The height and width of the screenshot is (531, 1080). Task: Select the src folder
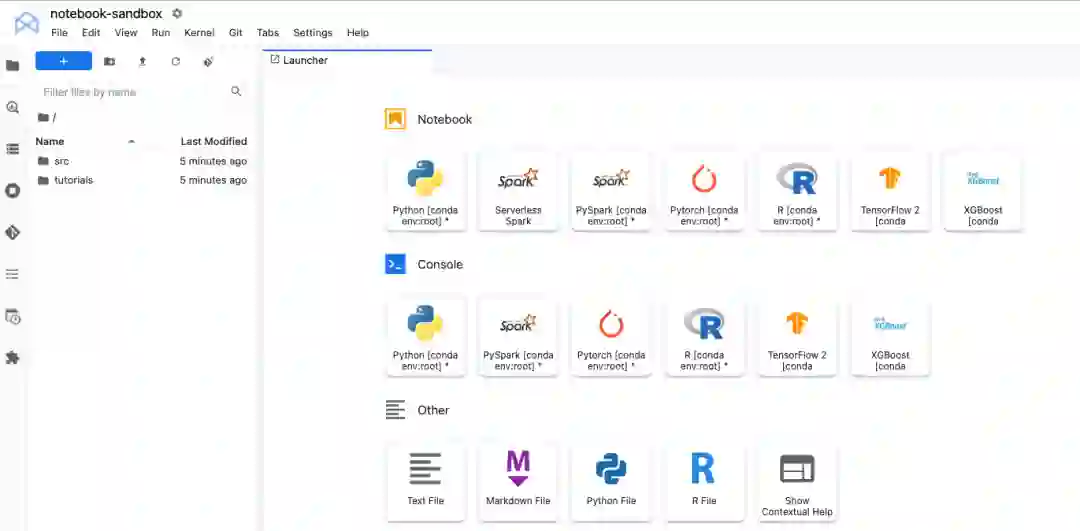click(141, 161)
